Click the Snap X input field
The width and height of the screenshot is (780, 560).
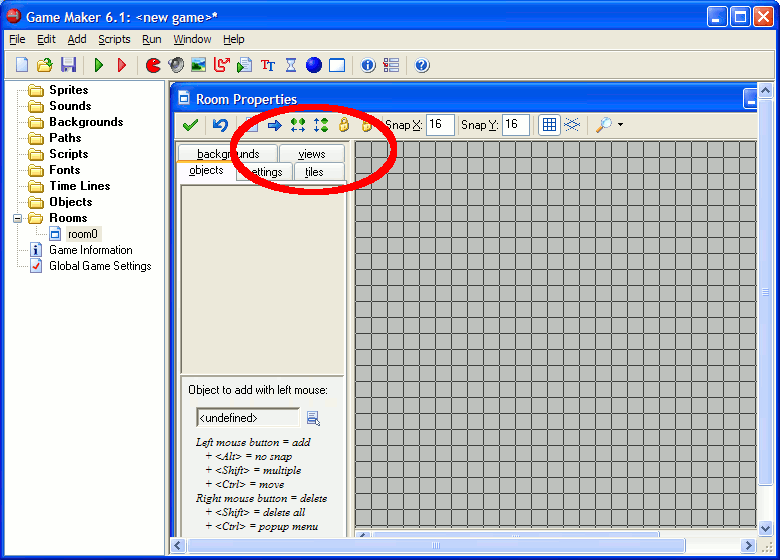coord(440,125)
